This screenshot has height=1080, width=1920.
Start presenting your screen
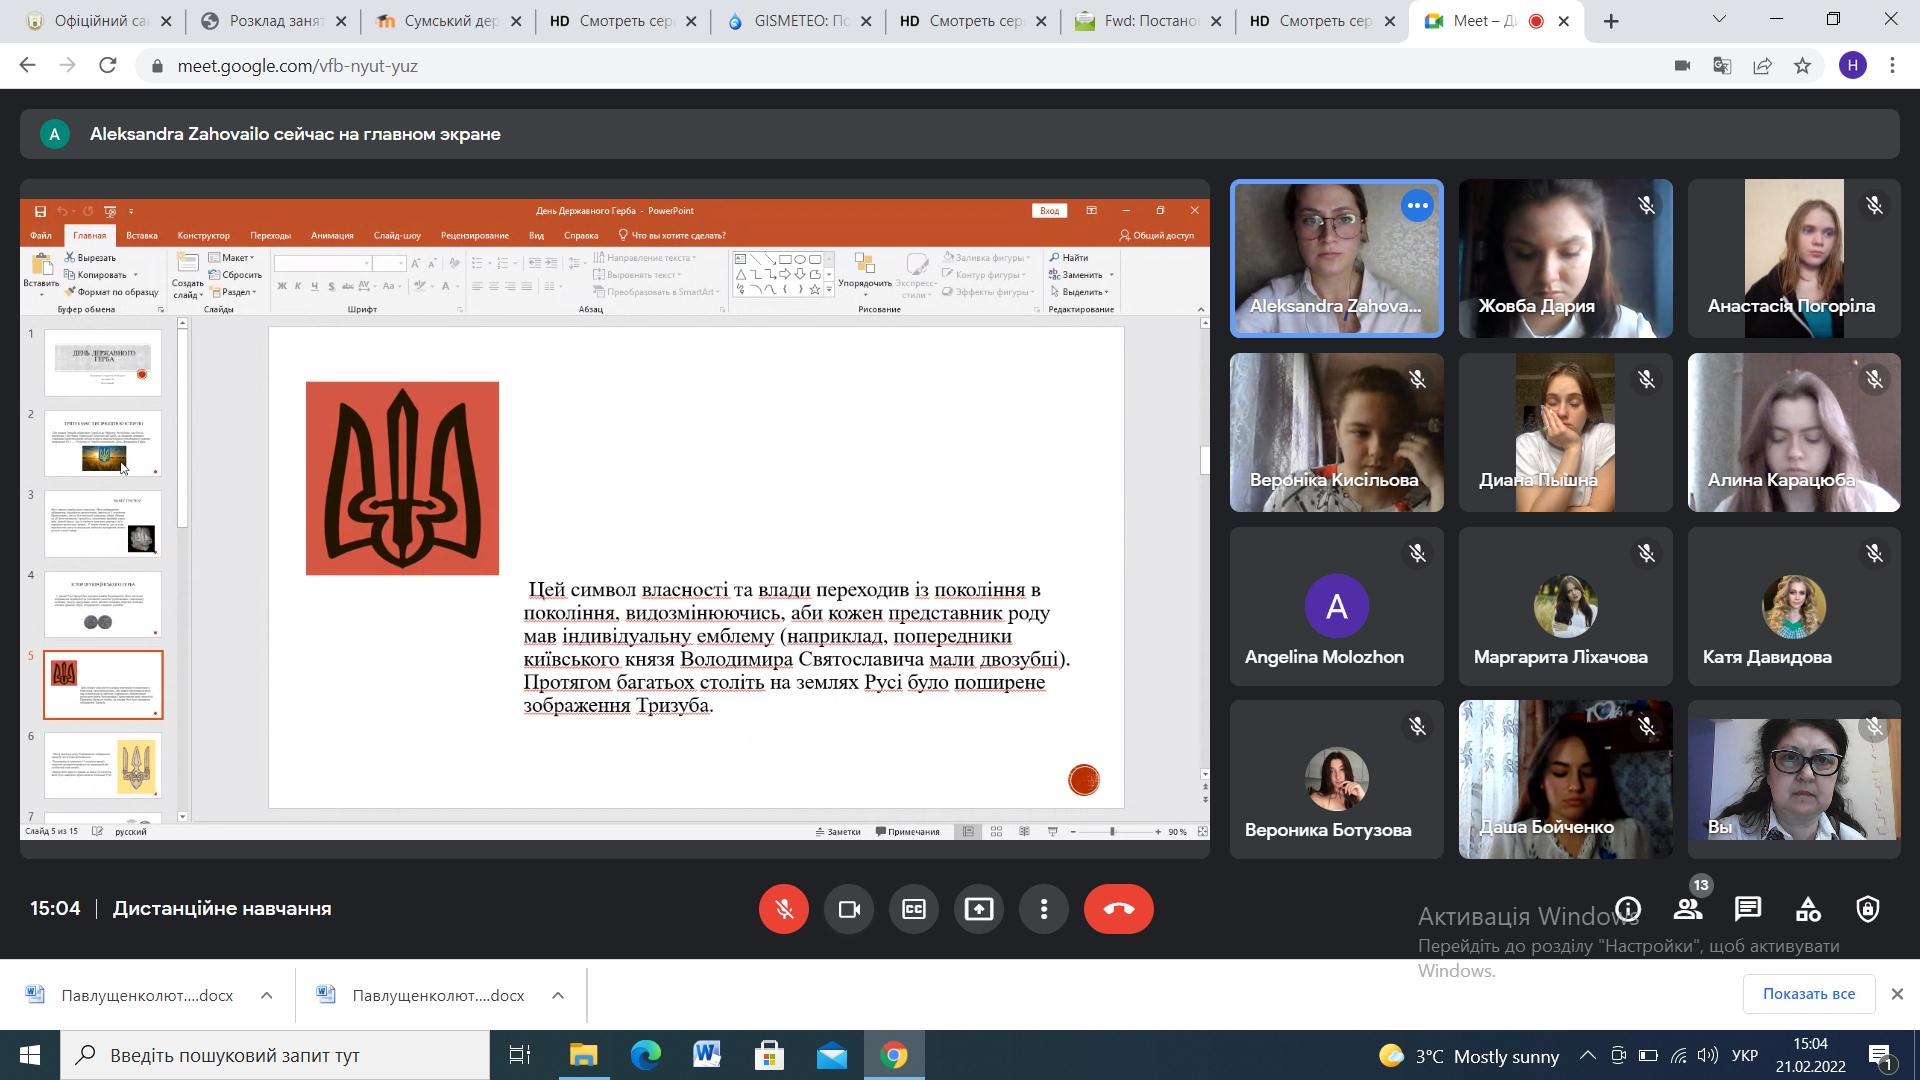[x=979, y=909]
